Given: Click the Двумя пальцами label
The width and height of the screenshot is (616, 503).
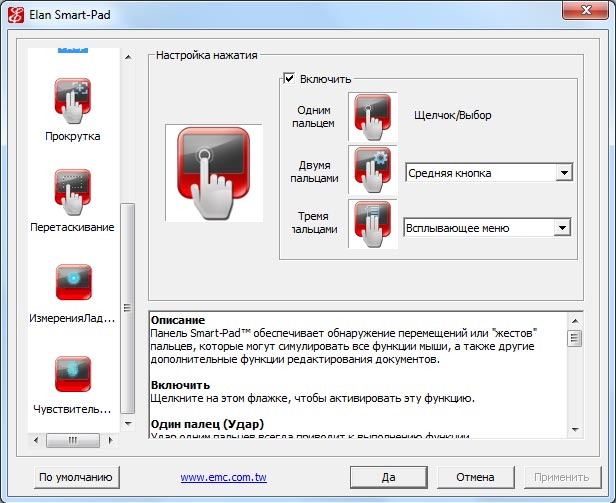Looking at the screenshot, I should [x=314, y=172].
